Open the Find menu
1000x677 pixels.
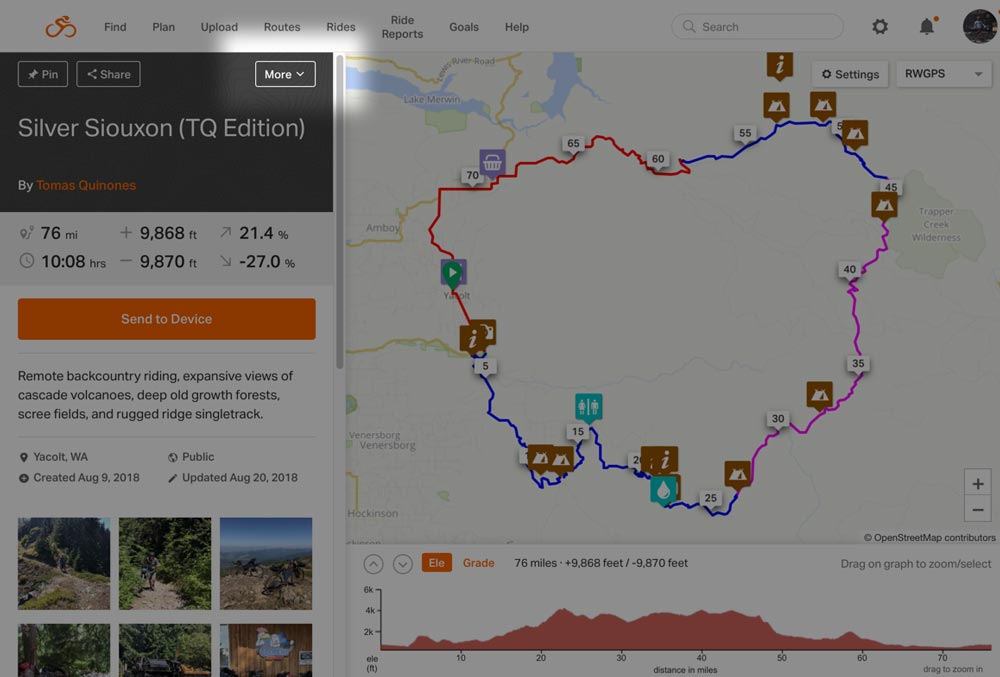115,27
